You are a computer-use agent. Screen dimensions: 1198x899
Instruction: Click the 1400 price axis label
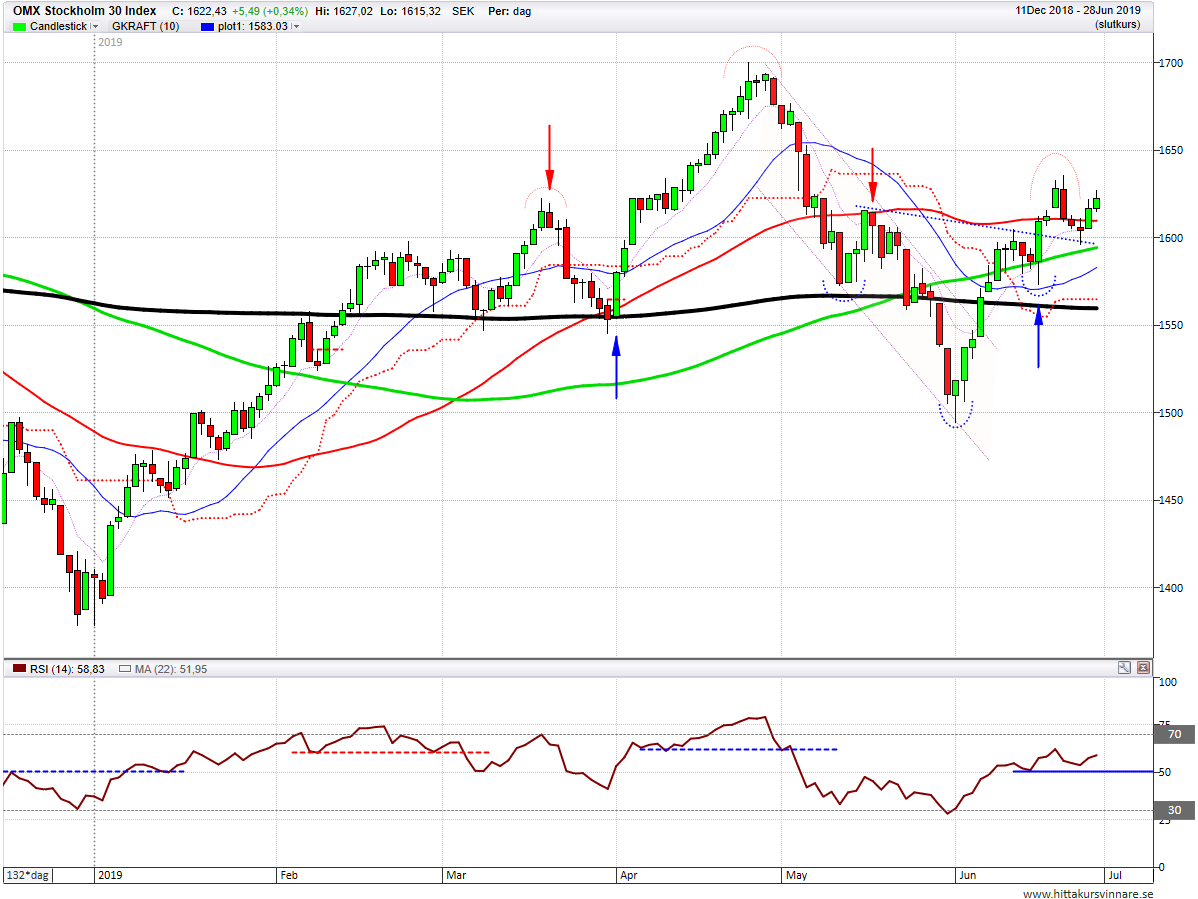click(1171, 588)
